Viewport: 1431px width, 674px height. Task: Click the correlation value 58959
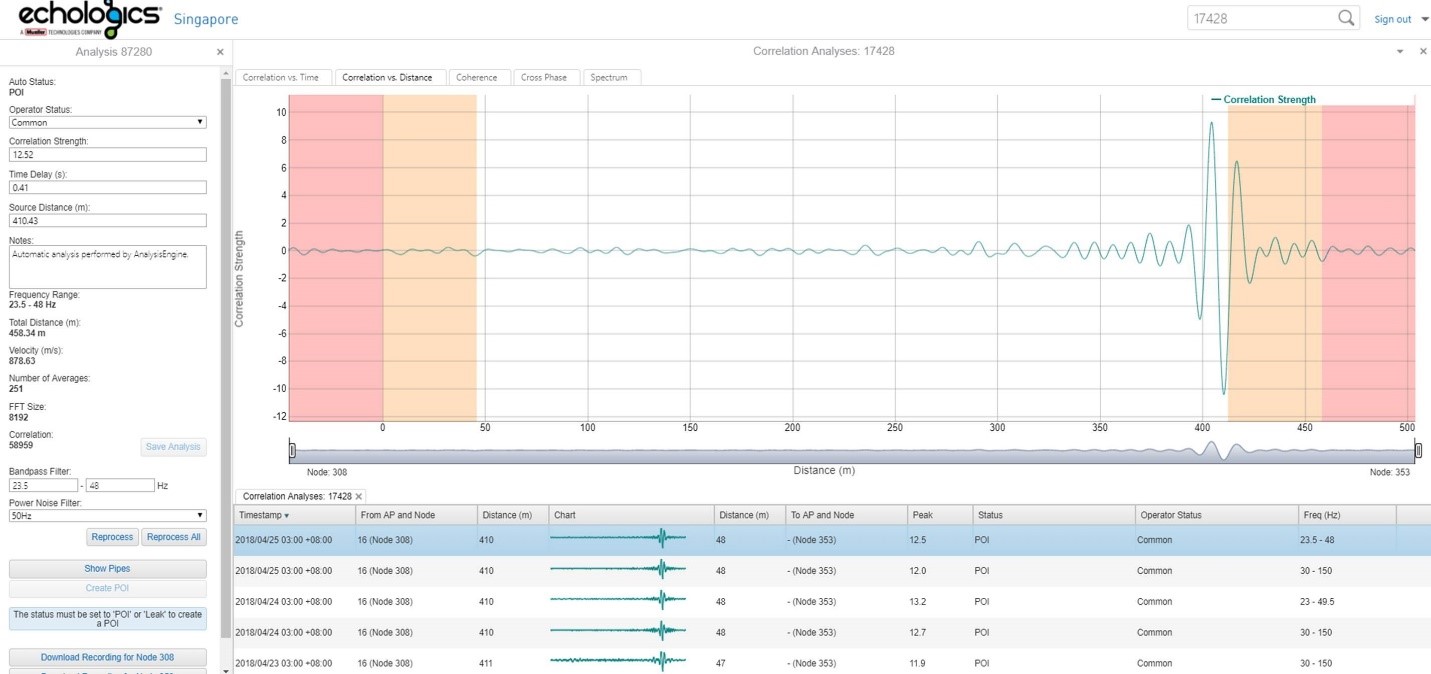[21, 445]
